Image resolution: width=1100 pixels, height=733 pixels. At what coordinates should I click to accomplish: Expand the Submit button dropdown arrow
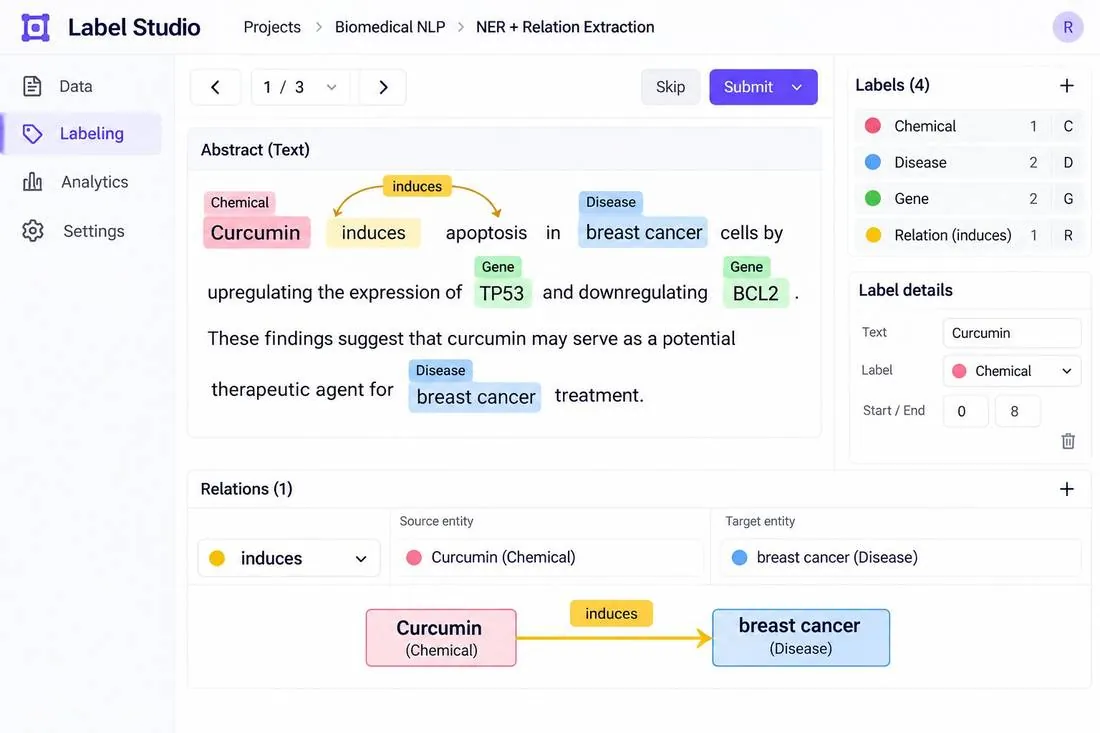pos(797,87)
